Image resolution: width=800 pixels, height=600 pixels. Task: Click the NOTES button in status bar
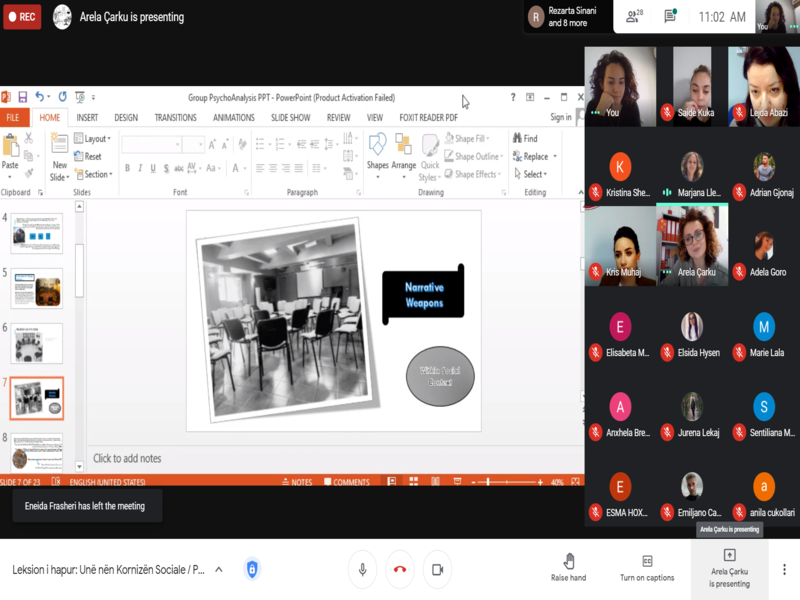tap(297, 482)
